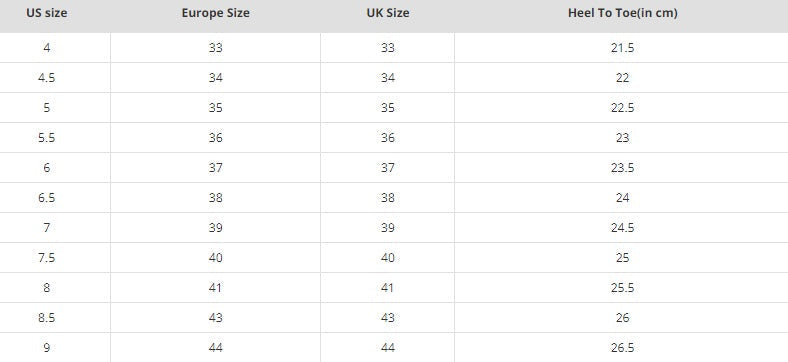Click the Heel To Toe(in cm) header
The image size is (788, 362).
coord(623,13)
